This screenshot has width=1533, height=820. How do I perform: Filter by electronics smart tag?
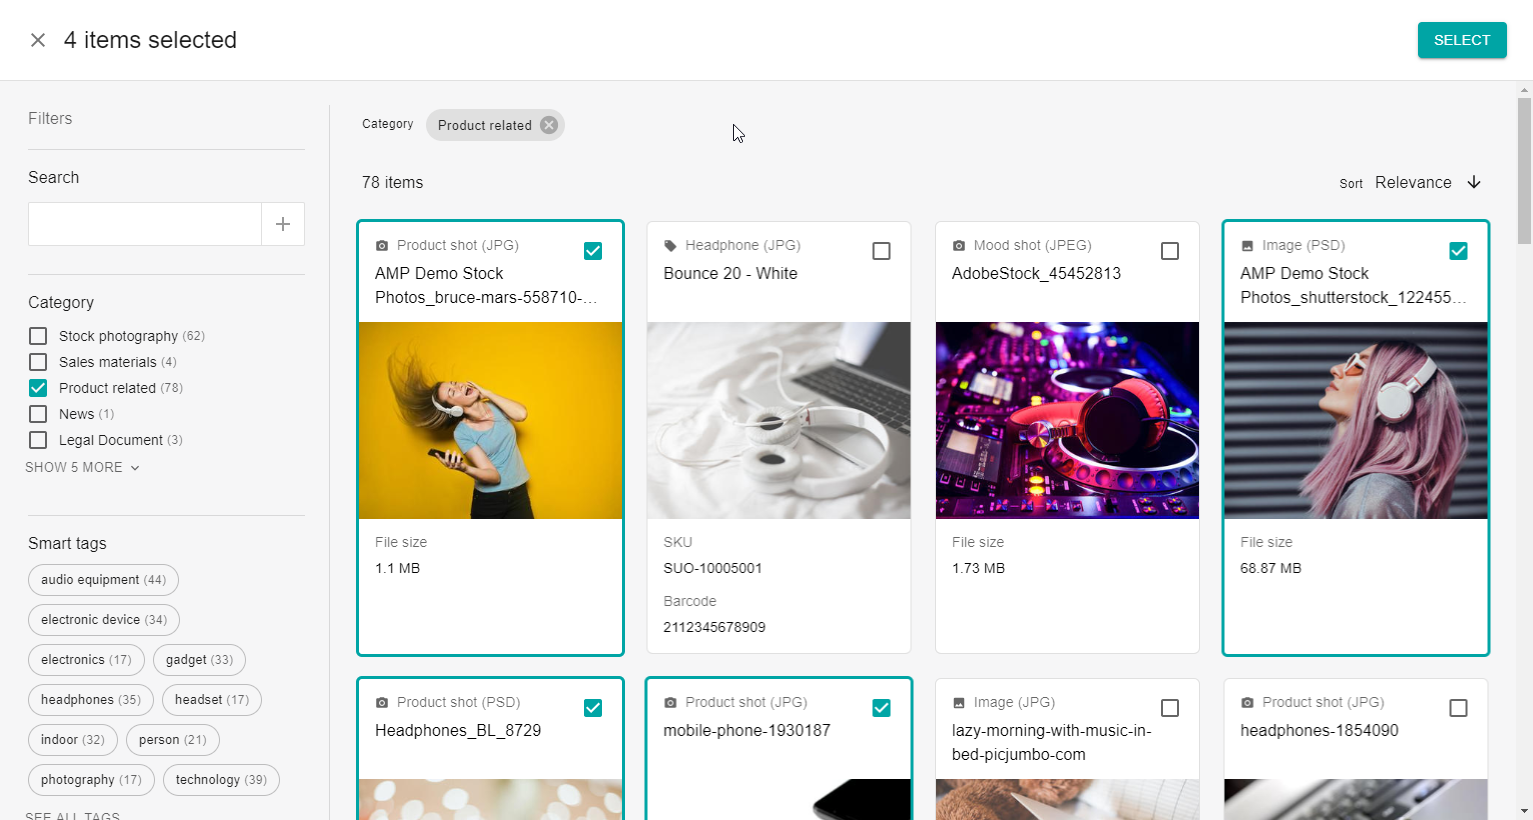click(x=86, y=660)
